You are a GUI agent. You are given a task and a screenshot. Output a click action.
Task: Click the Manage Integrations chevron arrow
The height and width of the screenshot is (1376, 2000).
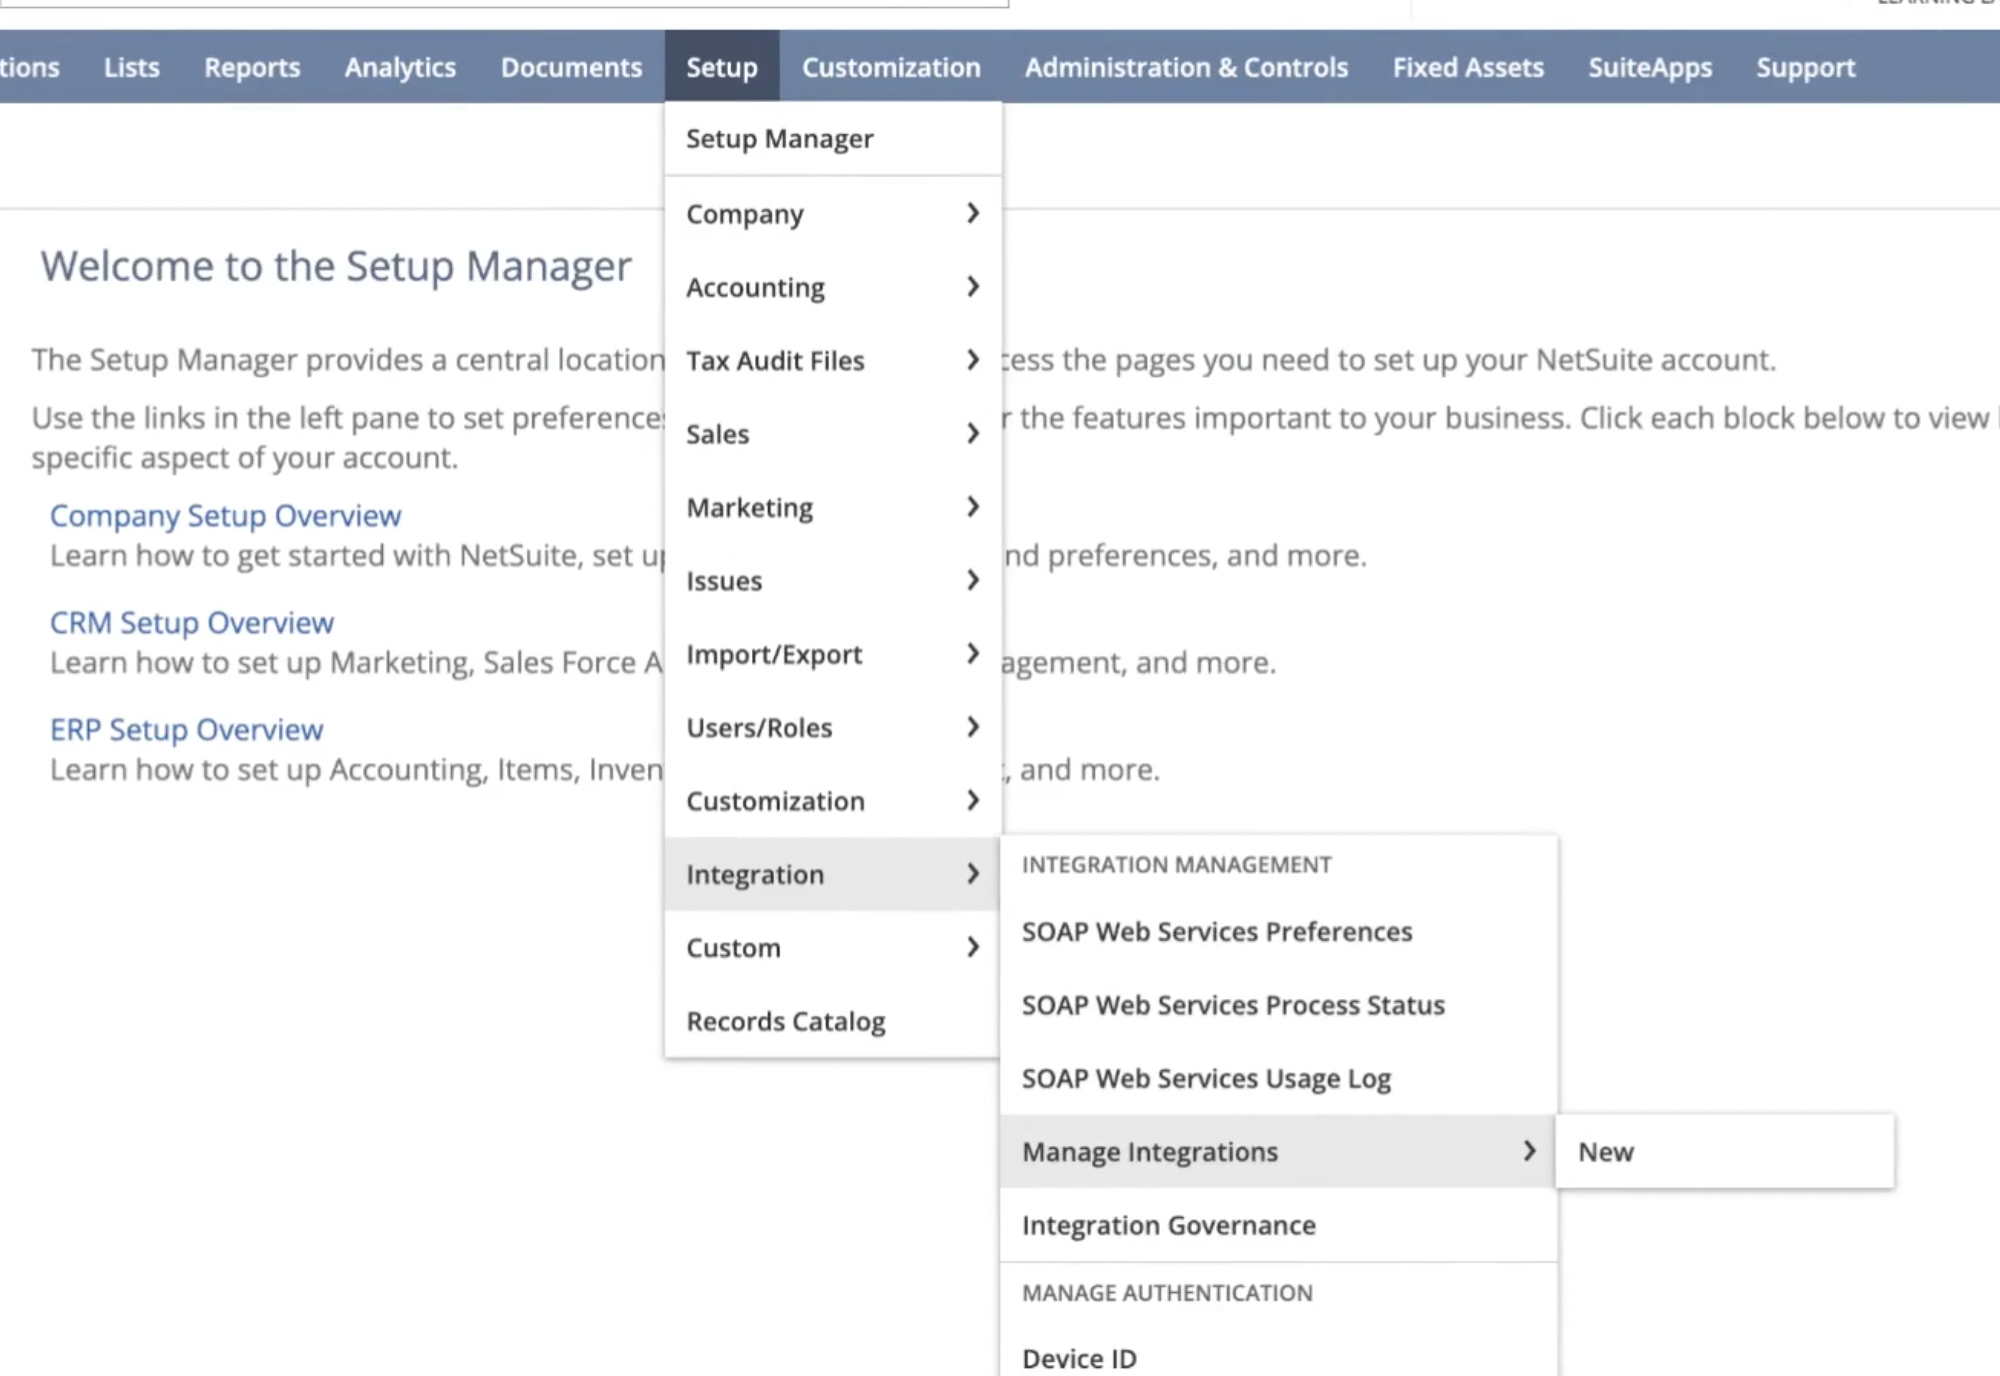[x=1528, y=1151]
